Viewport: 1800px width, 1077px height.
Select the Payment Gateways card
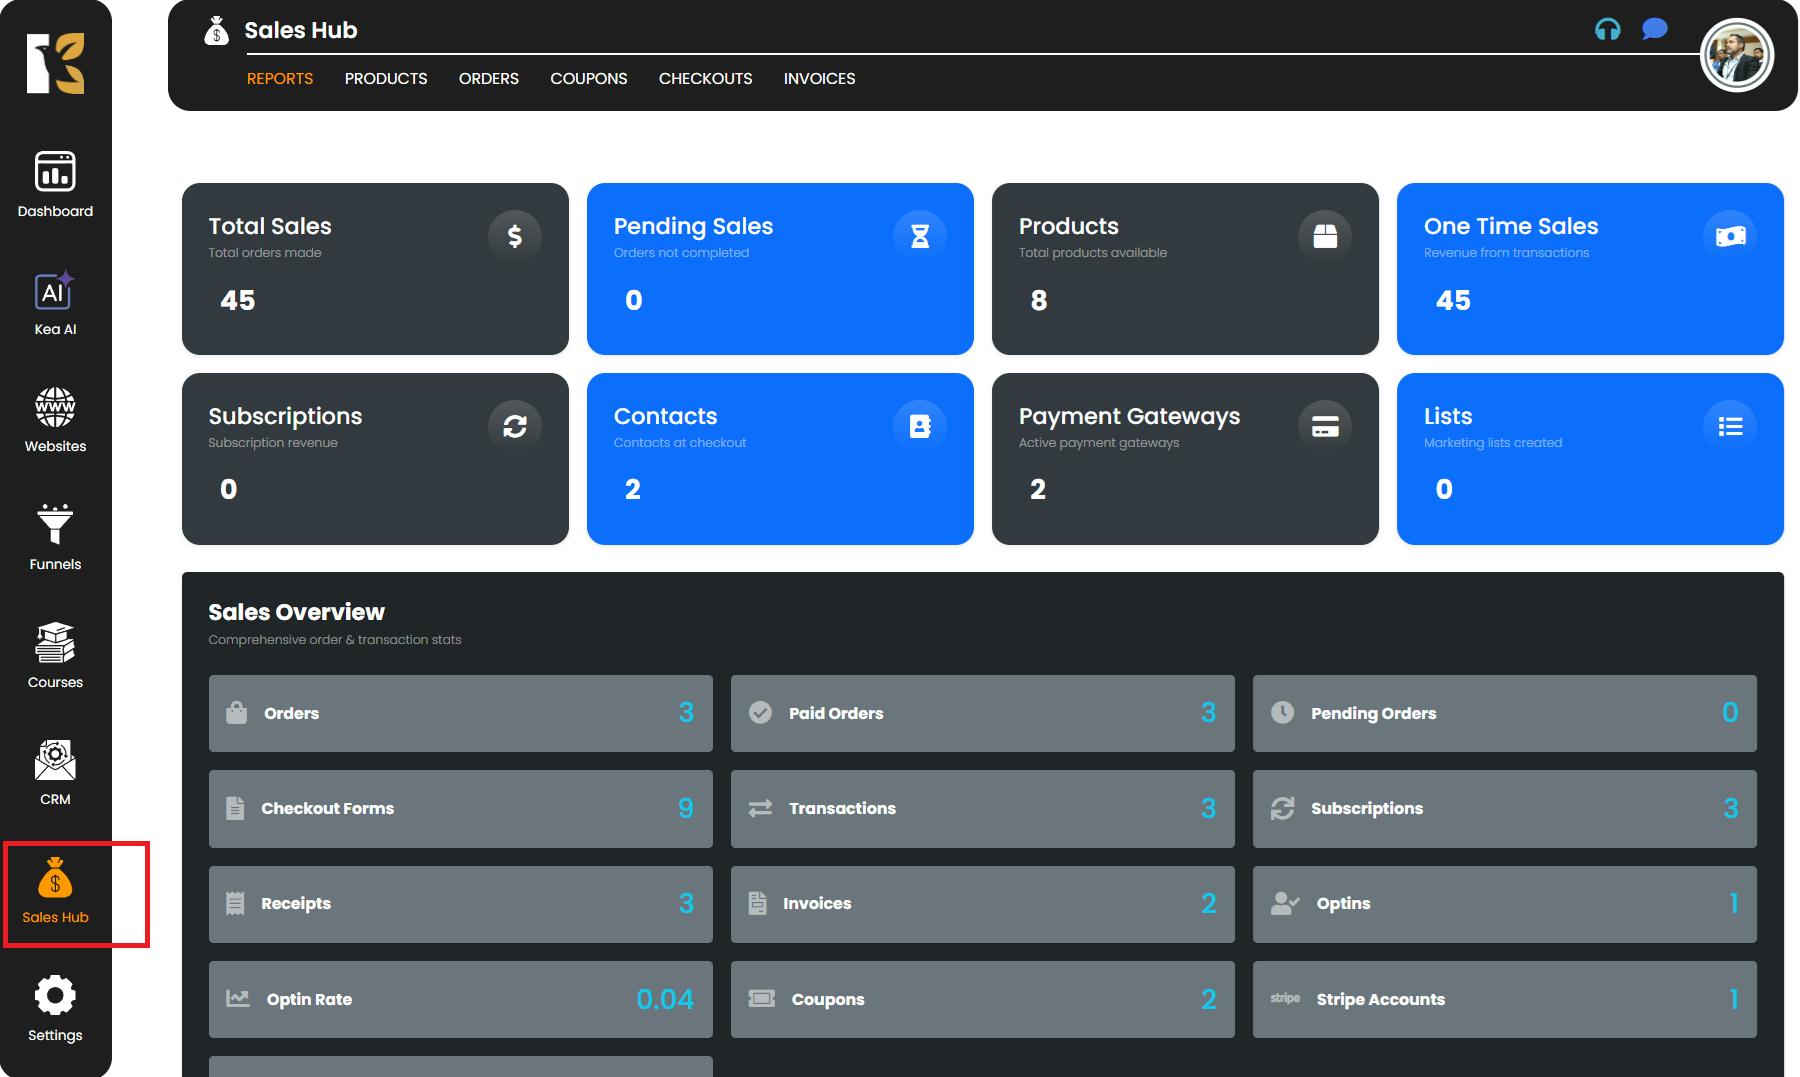coord(1185,459)
